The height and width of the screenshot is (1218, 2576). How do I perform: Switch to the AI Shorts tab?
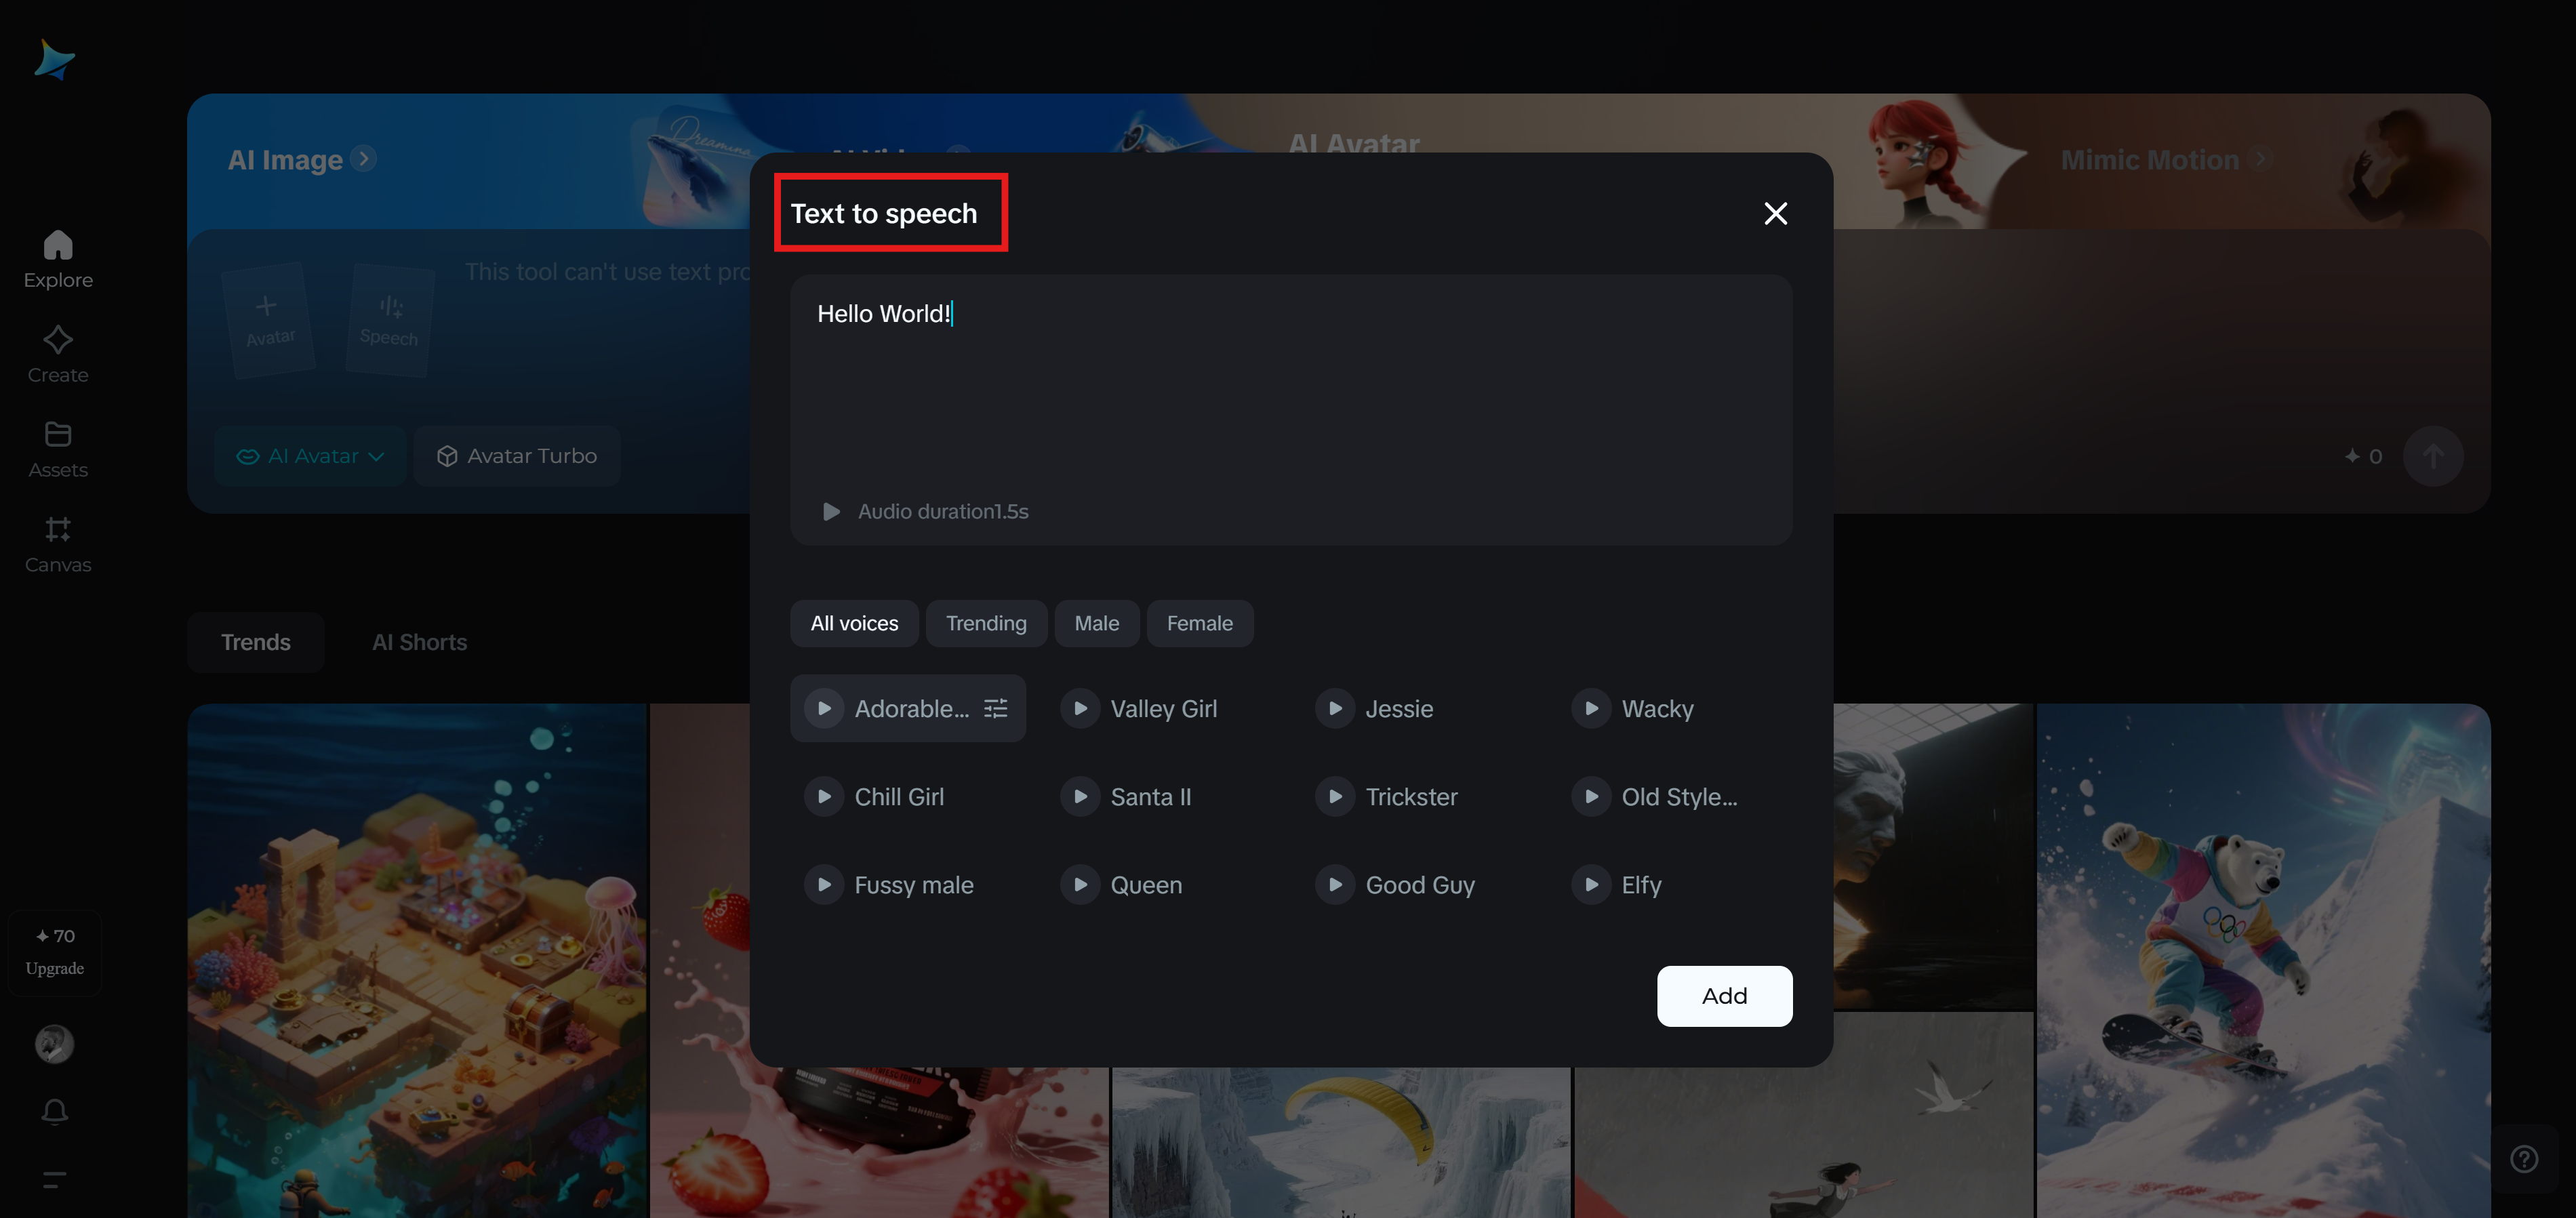click(x=419, y=642)
